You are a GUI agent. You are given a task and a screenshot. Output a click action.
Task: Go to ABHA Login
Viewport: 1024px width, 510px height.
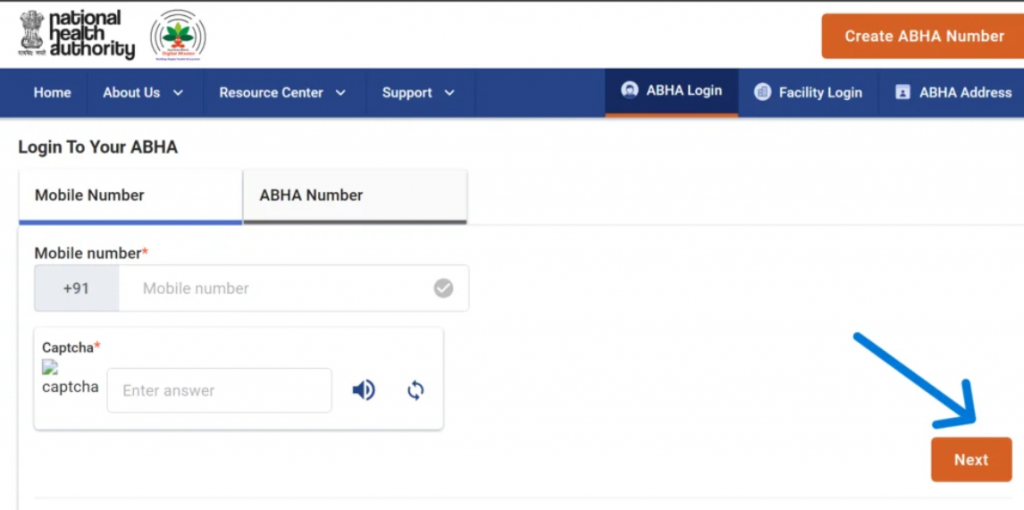(x=671, y=91)
